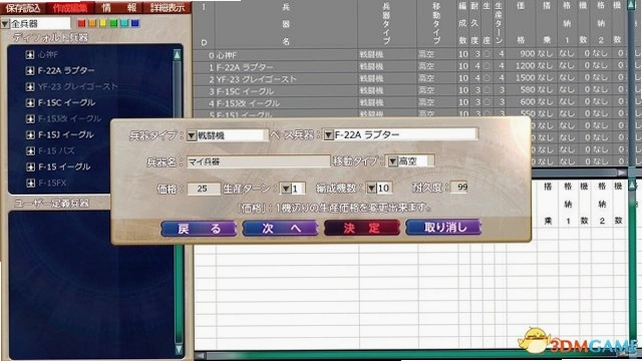Click the 戻る button
Image resolution: width=642 pixels, height=361 pixels.
(199, 228)
